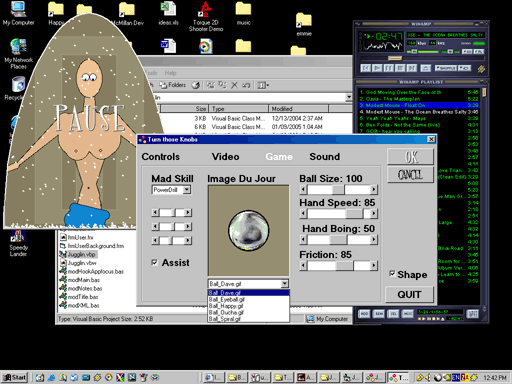
Task: Open Explorer address bar dropdown arrow
Action: click(x=349, y=97)
